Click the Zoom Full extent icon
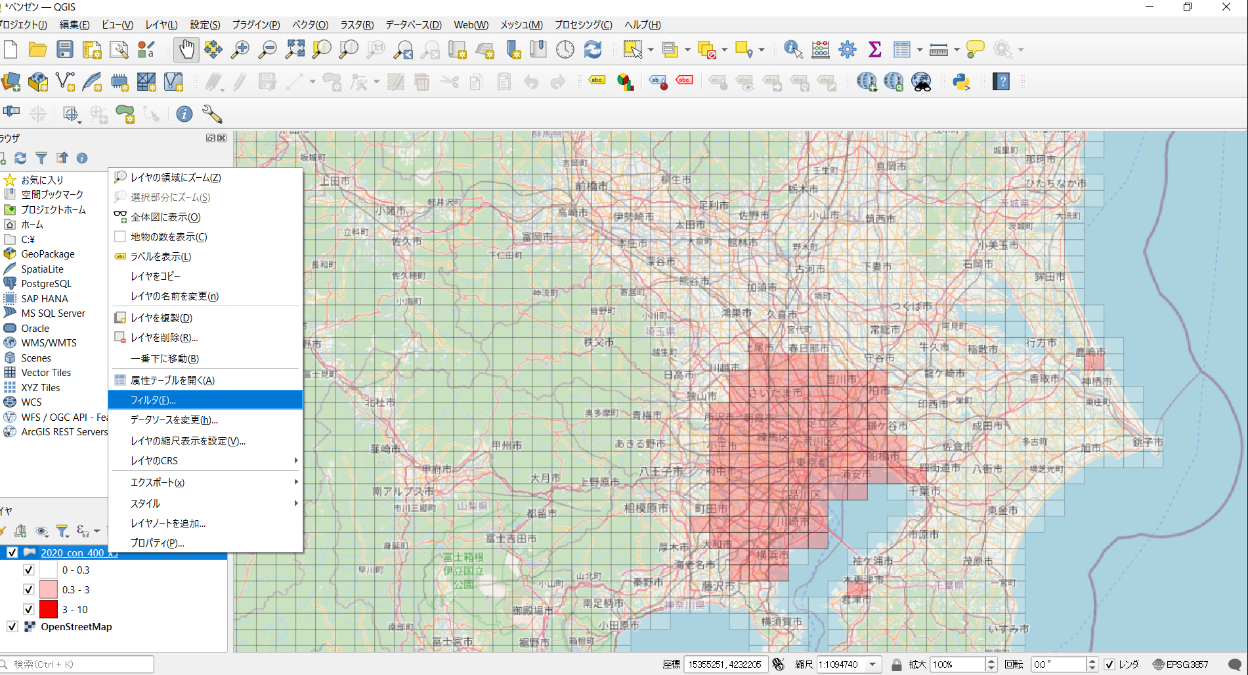 tap(295, 49)
